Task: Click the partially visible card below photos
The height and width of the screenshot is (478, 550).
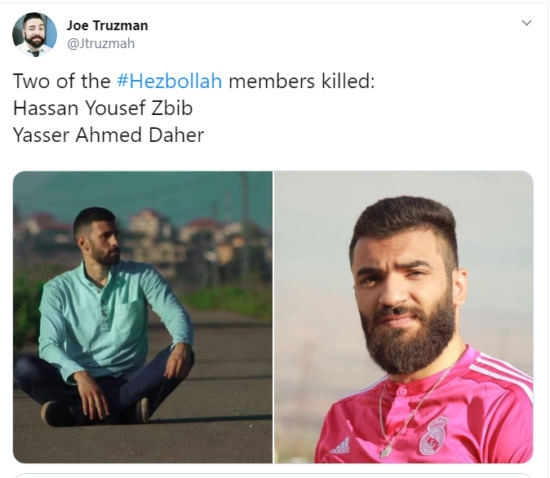Action: (273, 475)
